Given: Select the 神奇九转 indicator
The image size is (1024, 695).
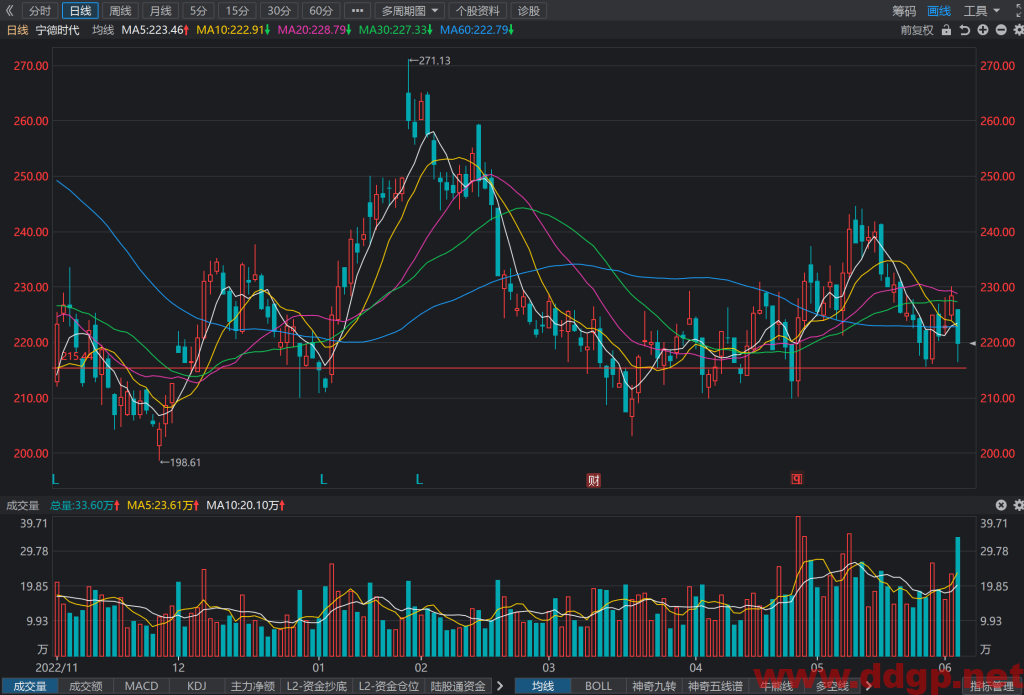Looking at the screenshot, I should 654,686.
